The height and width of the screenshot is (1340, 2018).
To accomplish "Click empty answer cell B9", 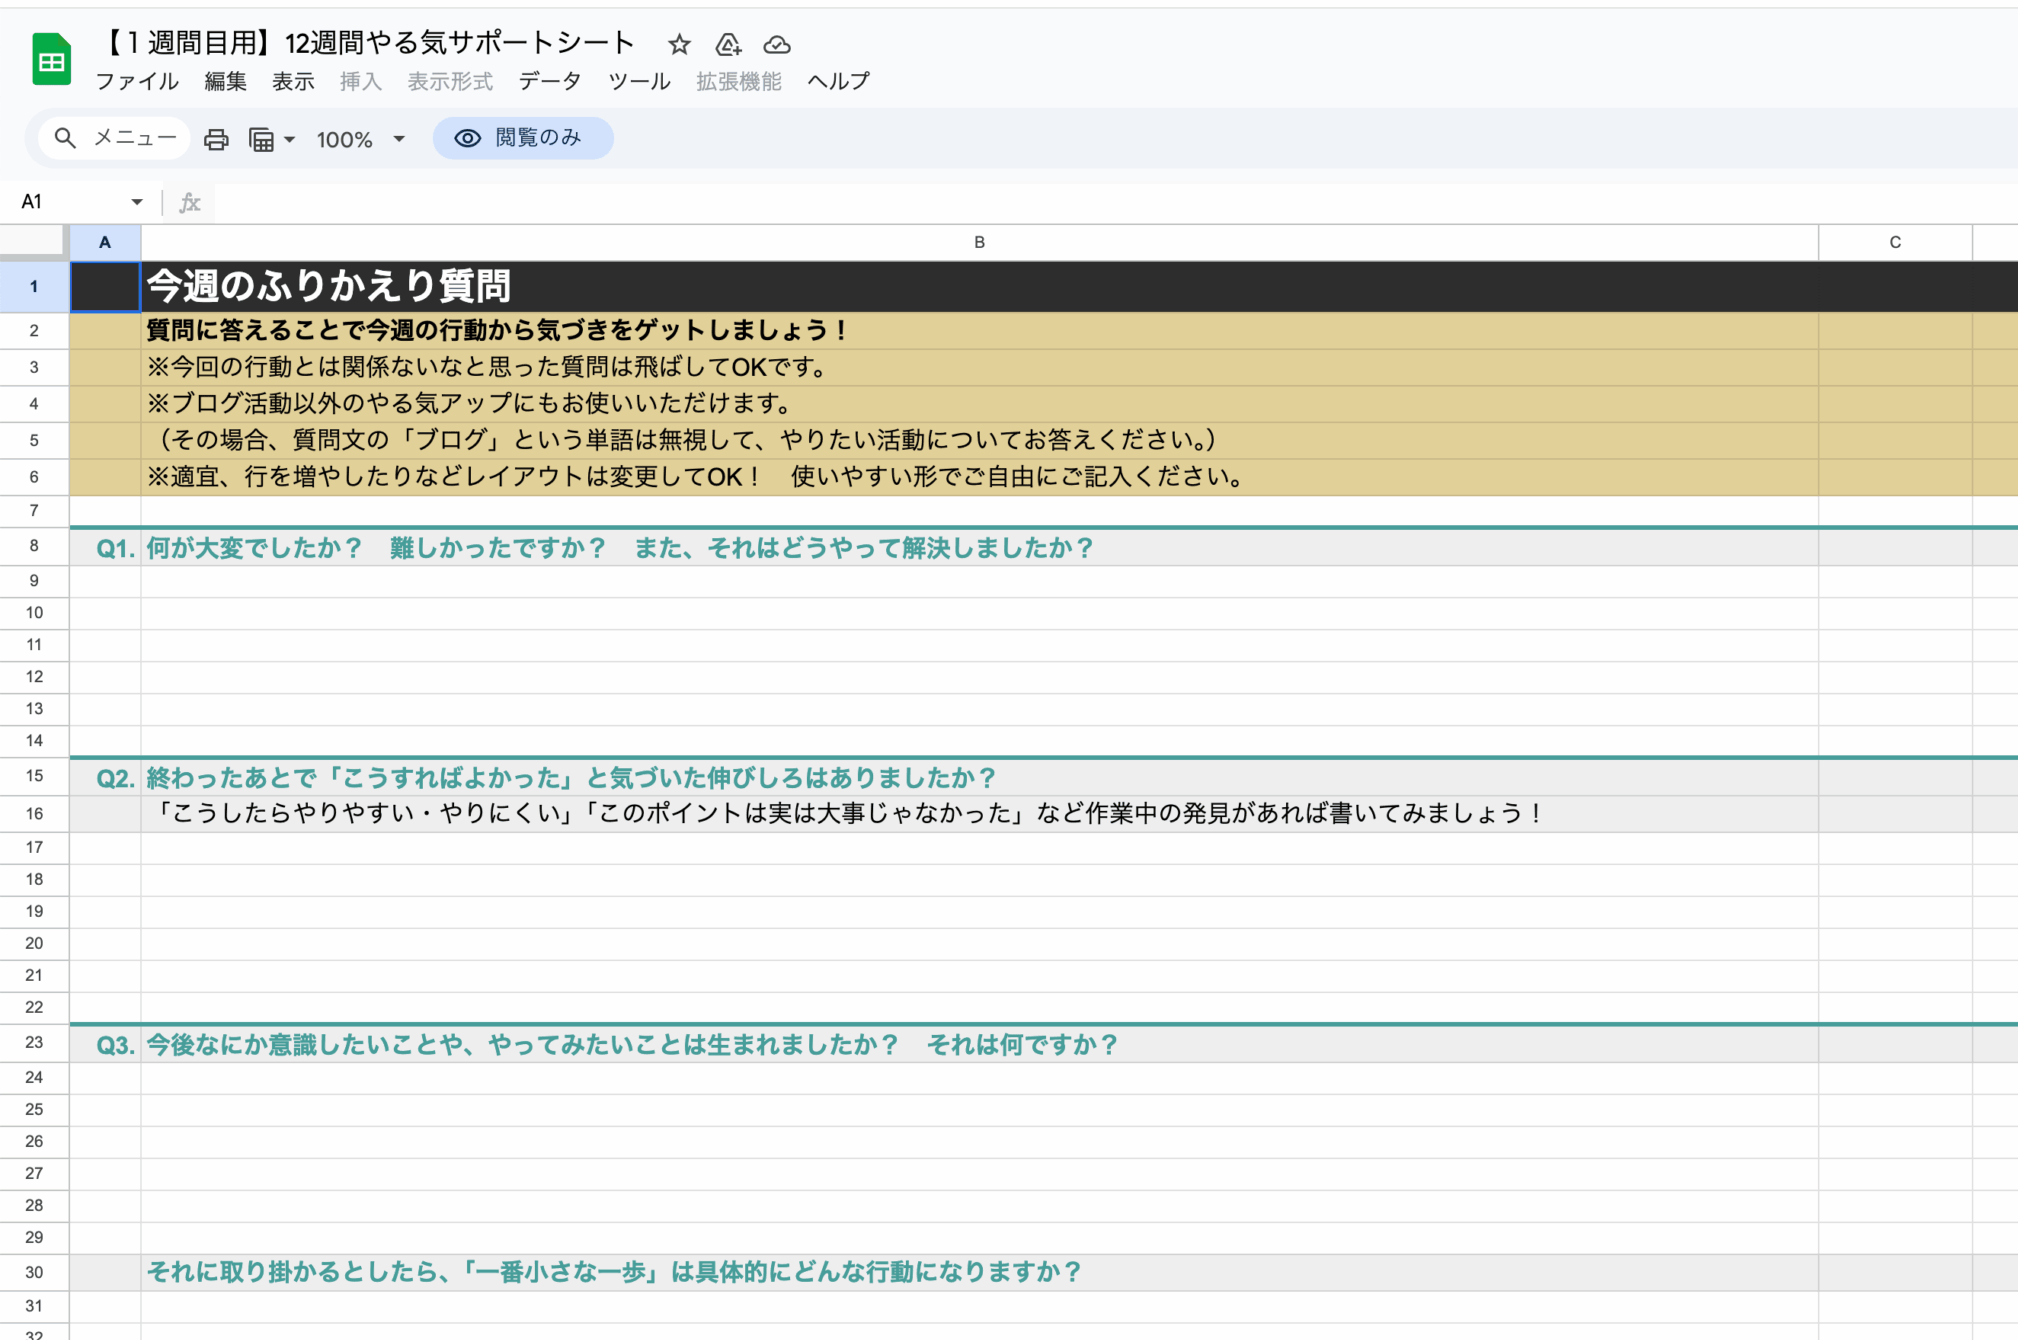I will (979, 582).
